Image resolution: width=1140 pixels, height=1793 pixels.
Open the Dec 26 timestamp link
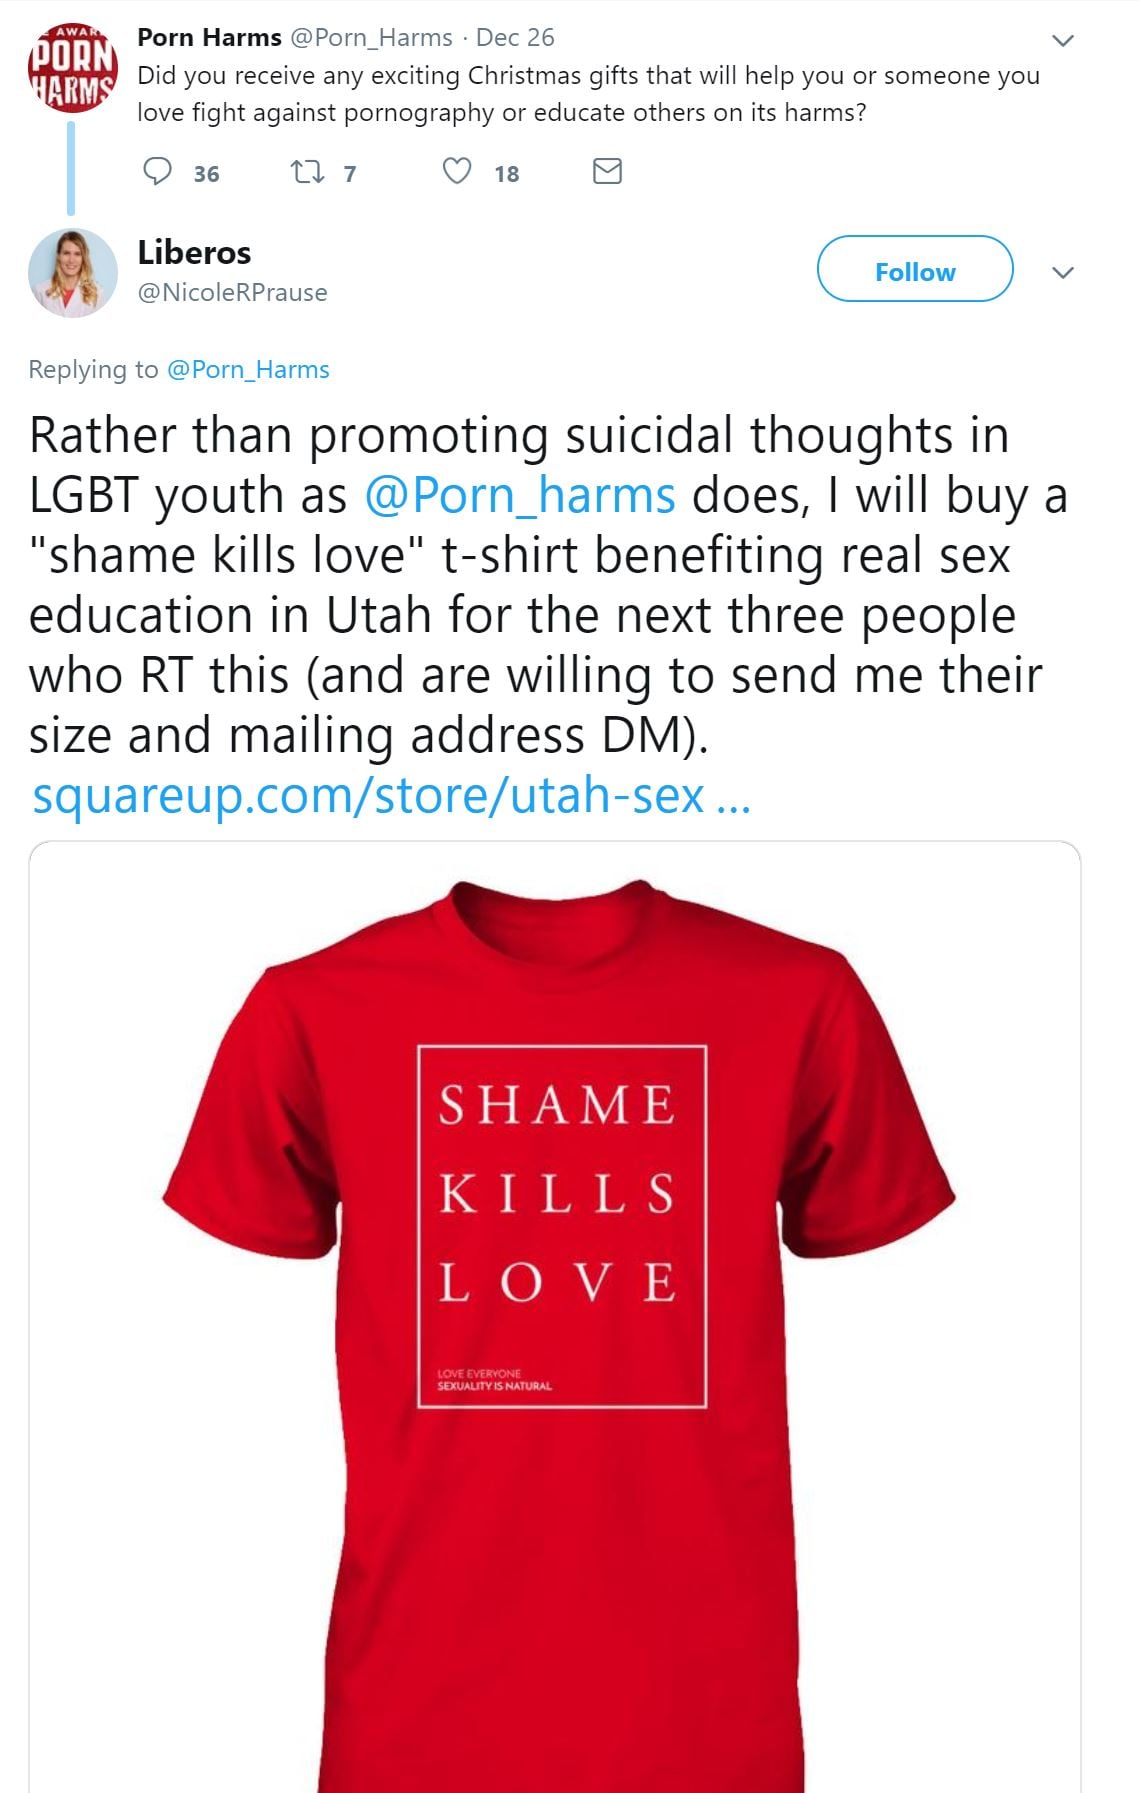[515, 38]
